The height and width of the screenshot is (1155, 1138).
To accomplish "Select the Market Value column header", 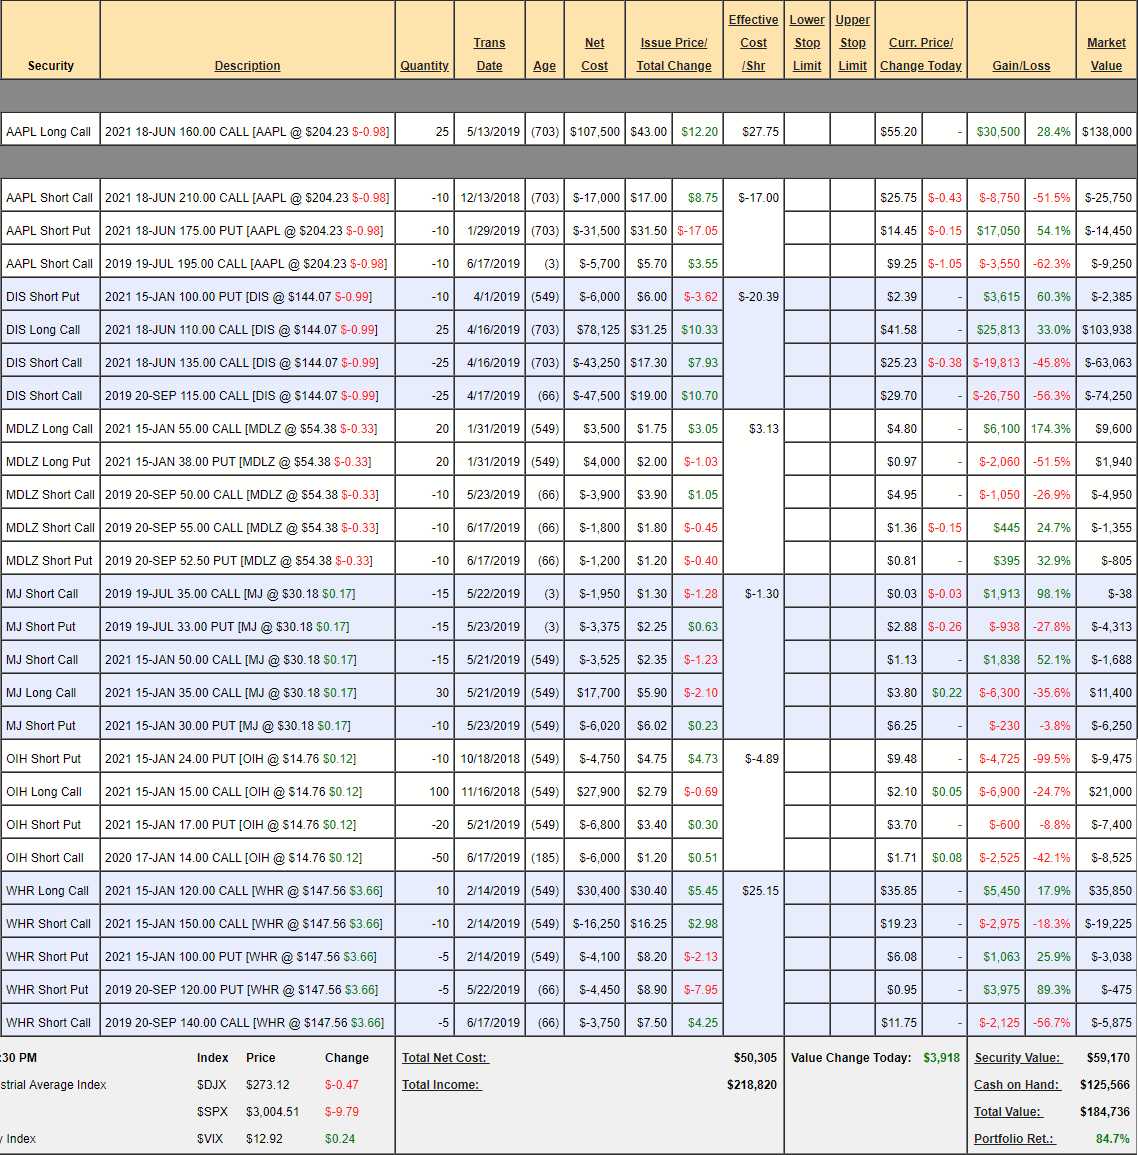I will click(1106, 54).
